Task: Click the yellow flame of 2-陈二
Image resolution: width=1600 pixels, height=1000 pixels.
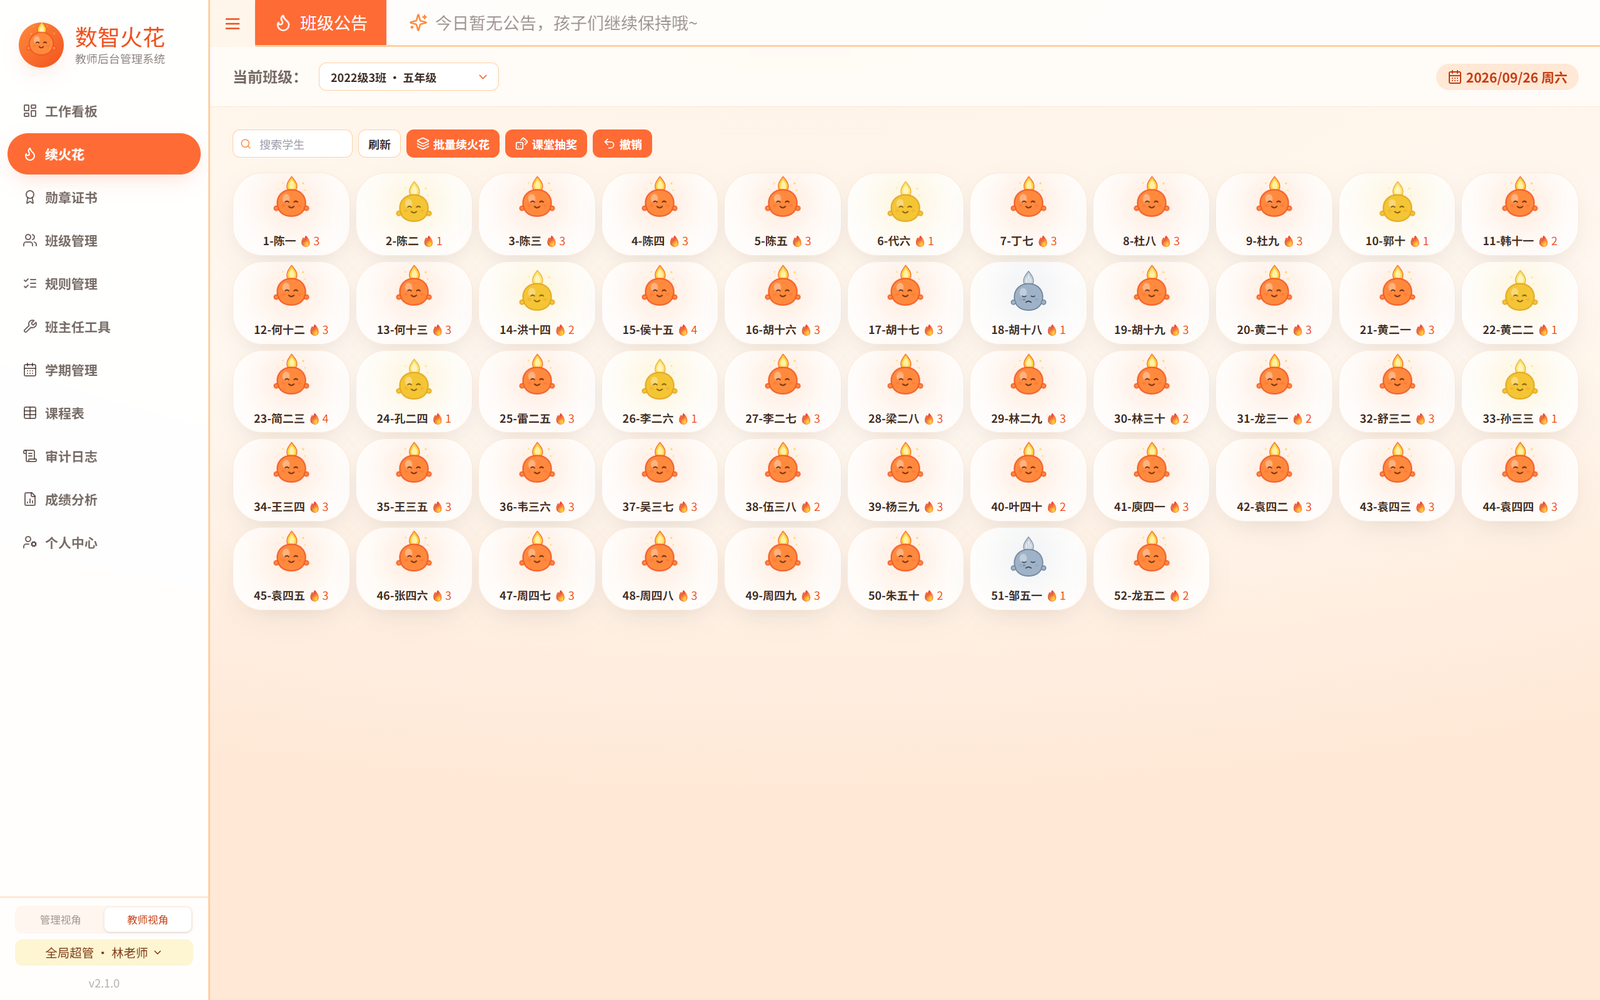Action: (x=414, y=203)
